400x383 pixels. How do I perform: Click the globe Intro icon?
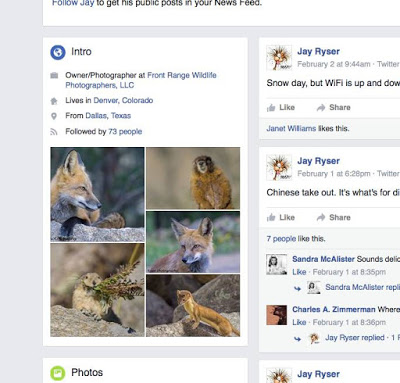[58, 52]
